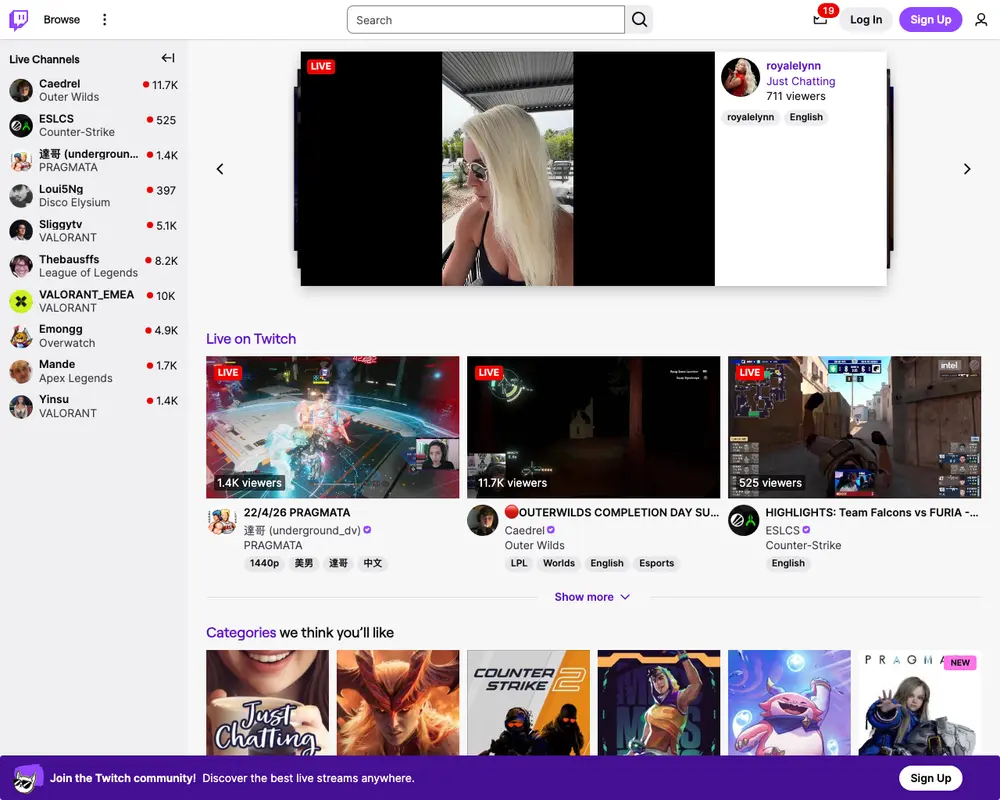Click the 中文 tag
This screenshot has height=800, width=1000.
[x=372, y=563]
